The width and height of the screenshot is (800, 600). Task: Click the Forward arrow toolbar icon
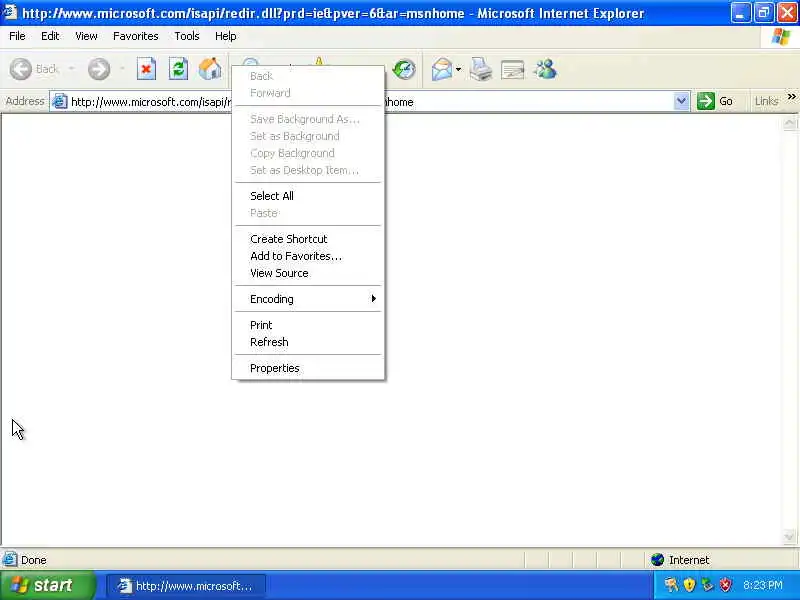click(x=98, y=69)
